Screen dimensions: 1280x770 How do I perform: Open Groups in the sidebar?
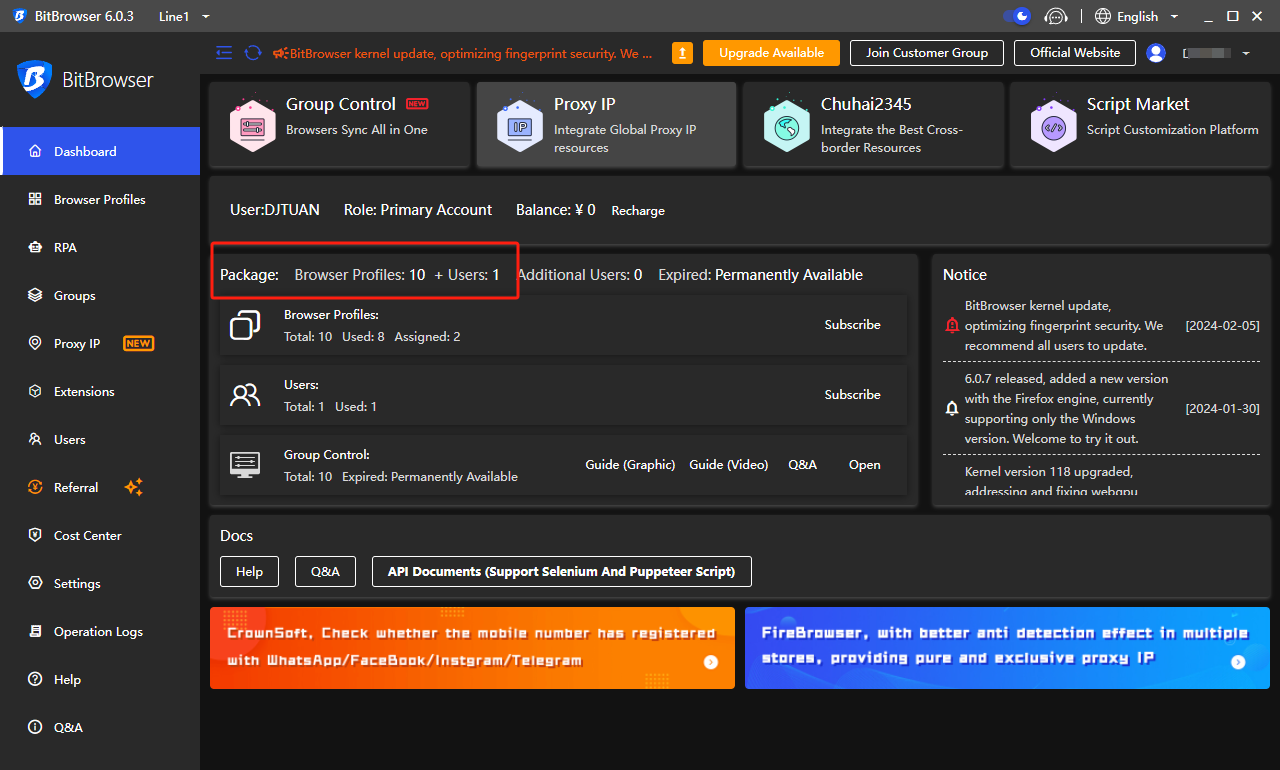point(100,295)
